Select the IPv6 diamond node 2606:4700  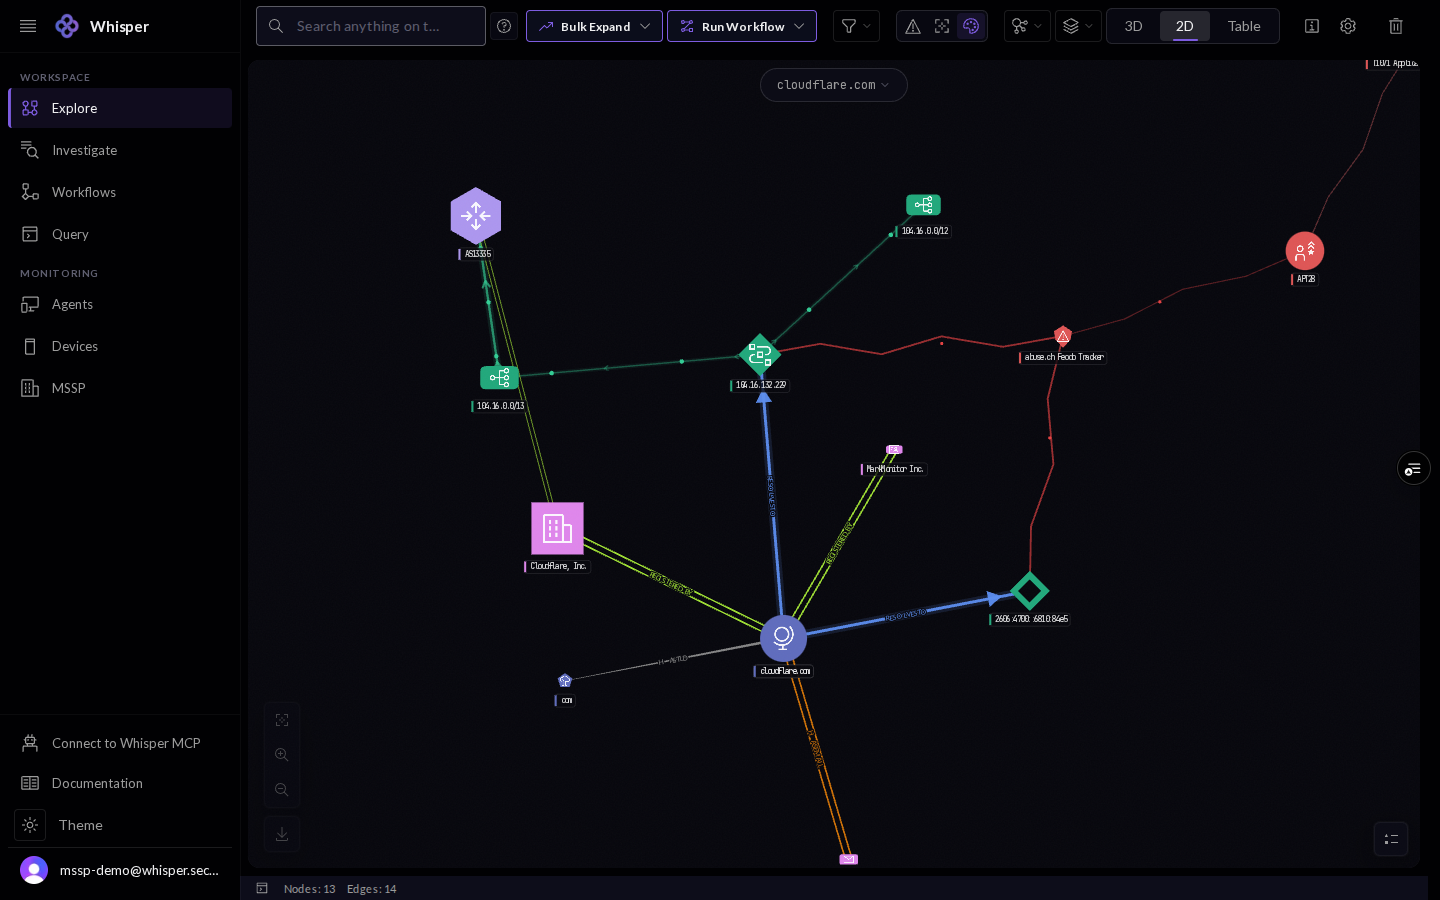click(1029, 591)
